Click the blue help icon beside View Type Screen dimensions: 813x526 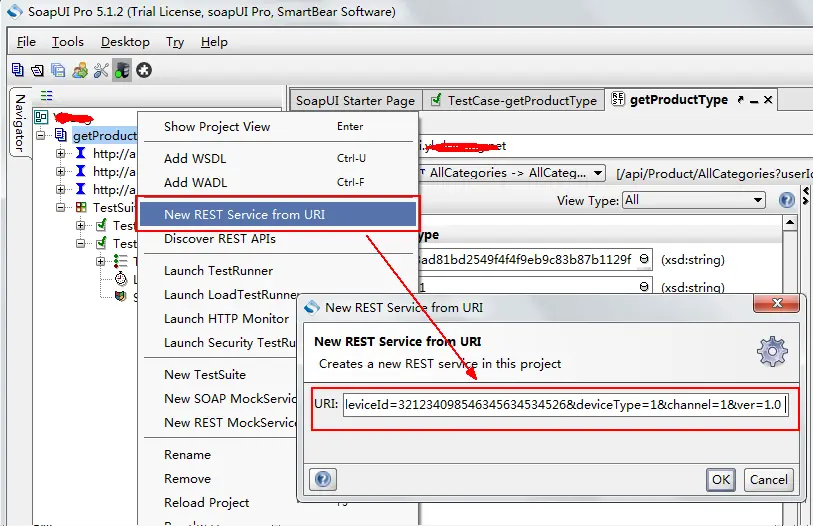[x=787, y=200]
